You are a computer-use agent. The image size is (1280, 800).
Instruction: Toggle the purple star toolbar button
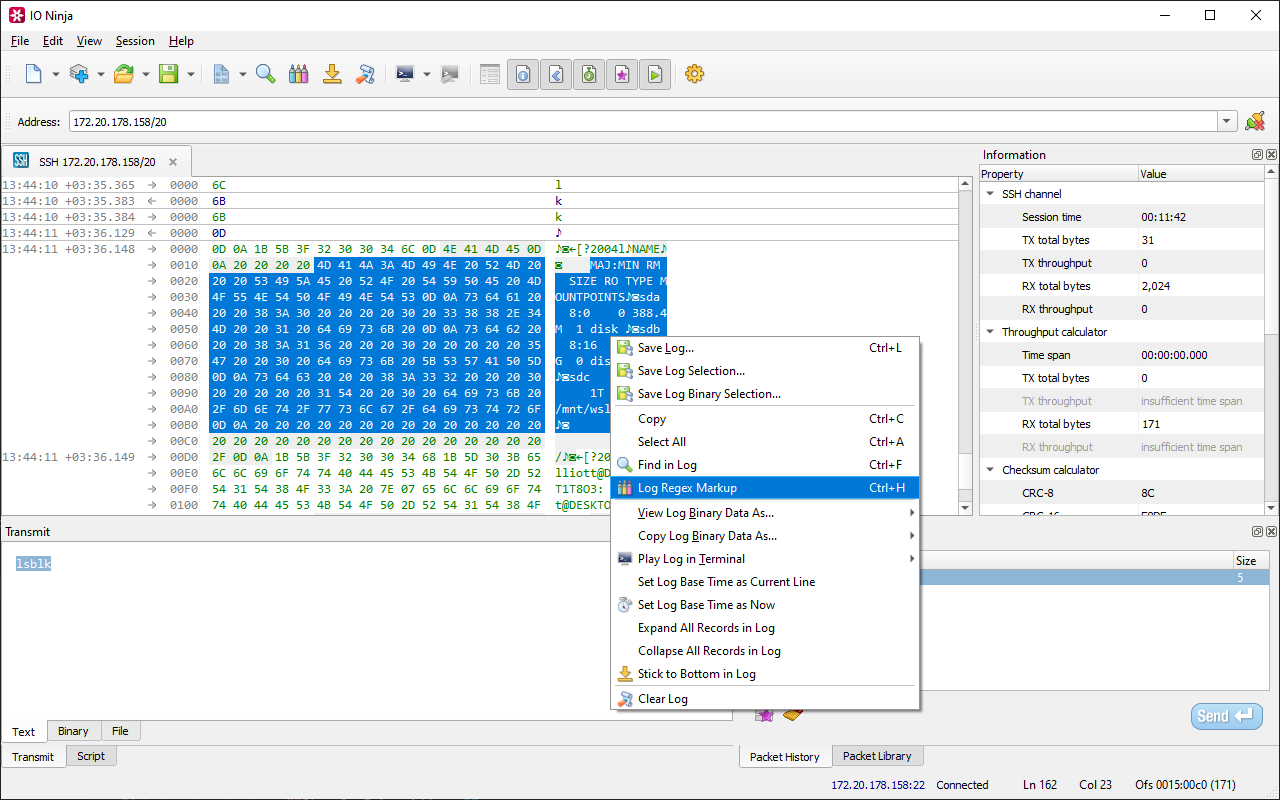coord(622,74)
